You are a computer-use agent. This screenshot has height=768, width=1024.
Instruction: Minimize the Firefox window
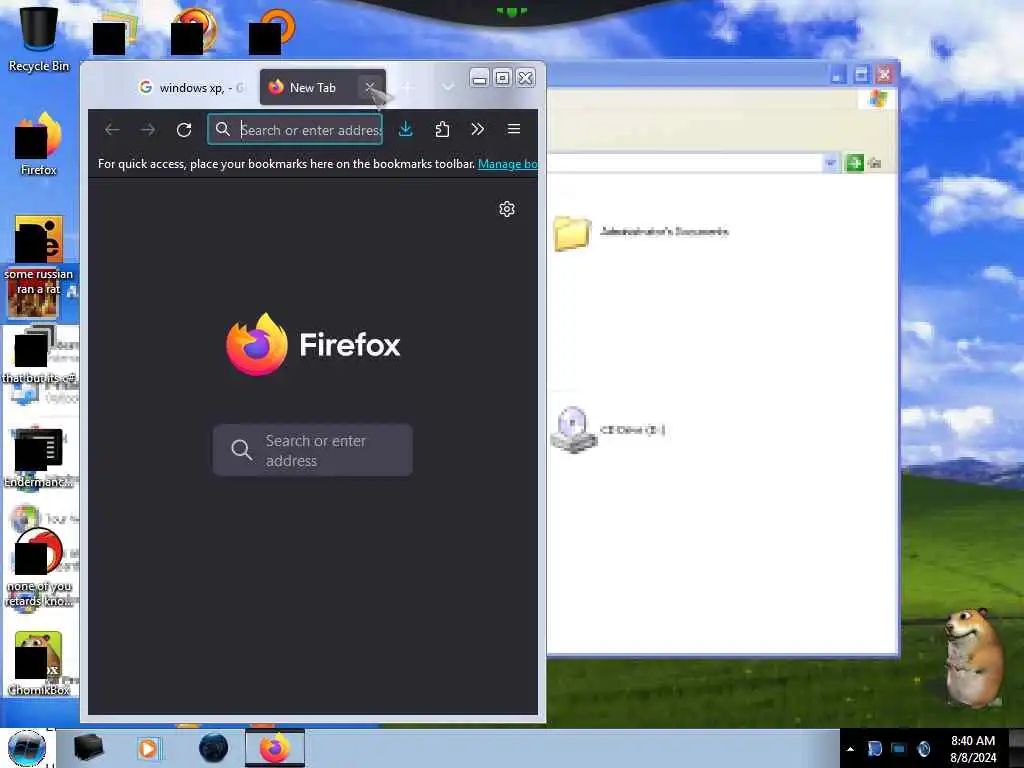(x=479, y=78)
